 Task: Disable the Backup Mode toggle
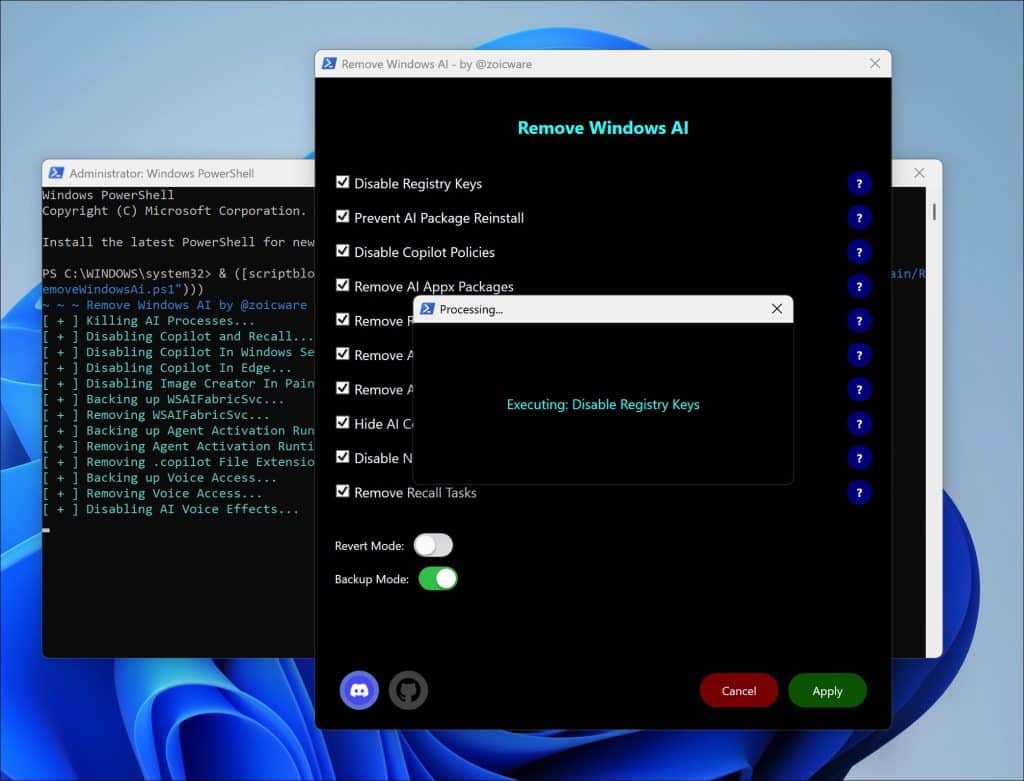(x=437, y=578)
